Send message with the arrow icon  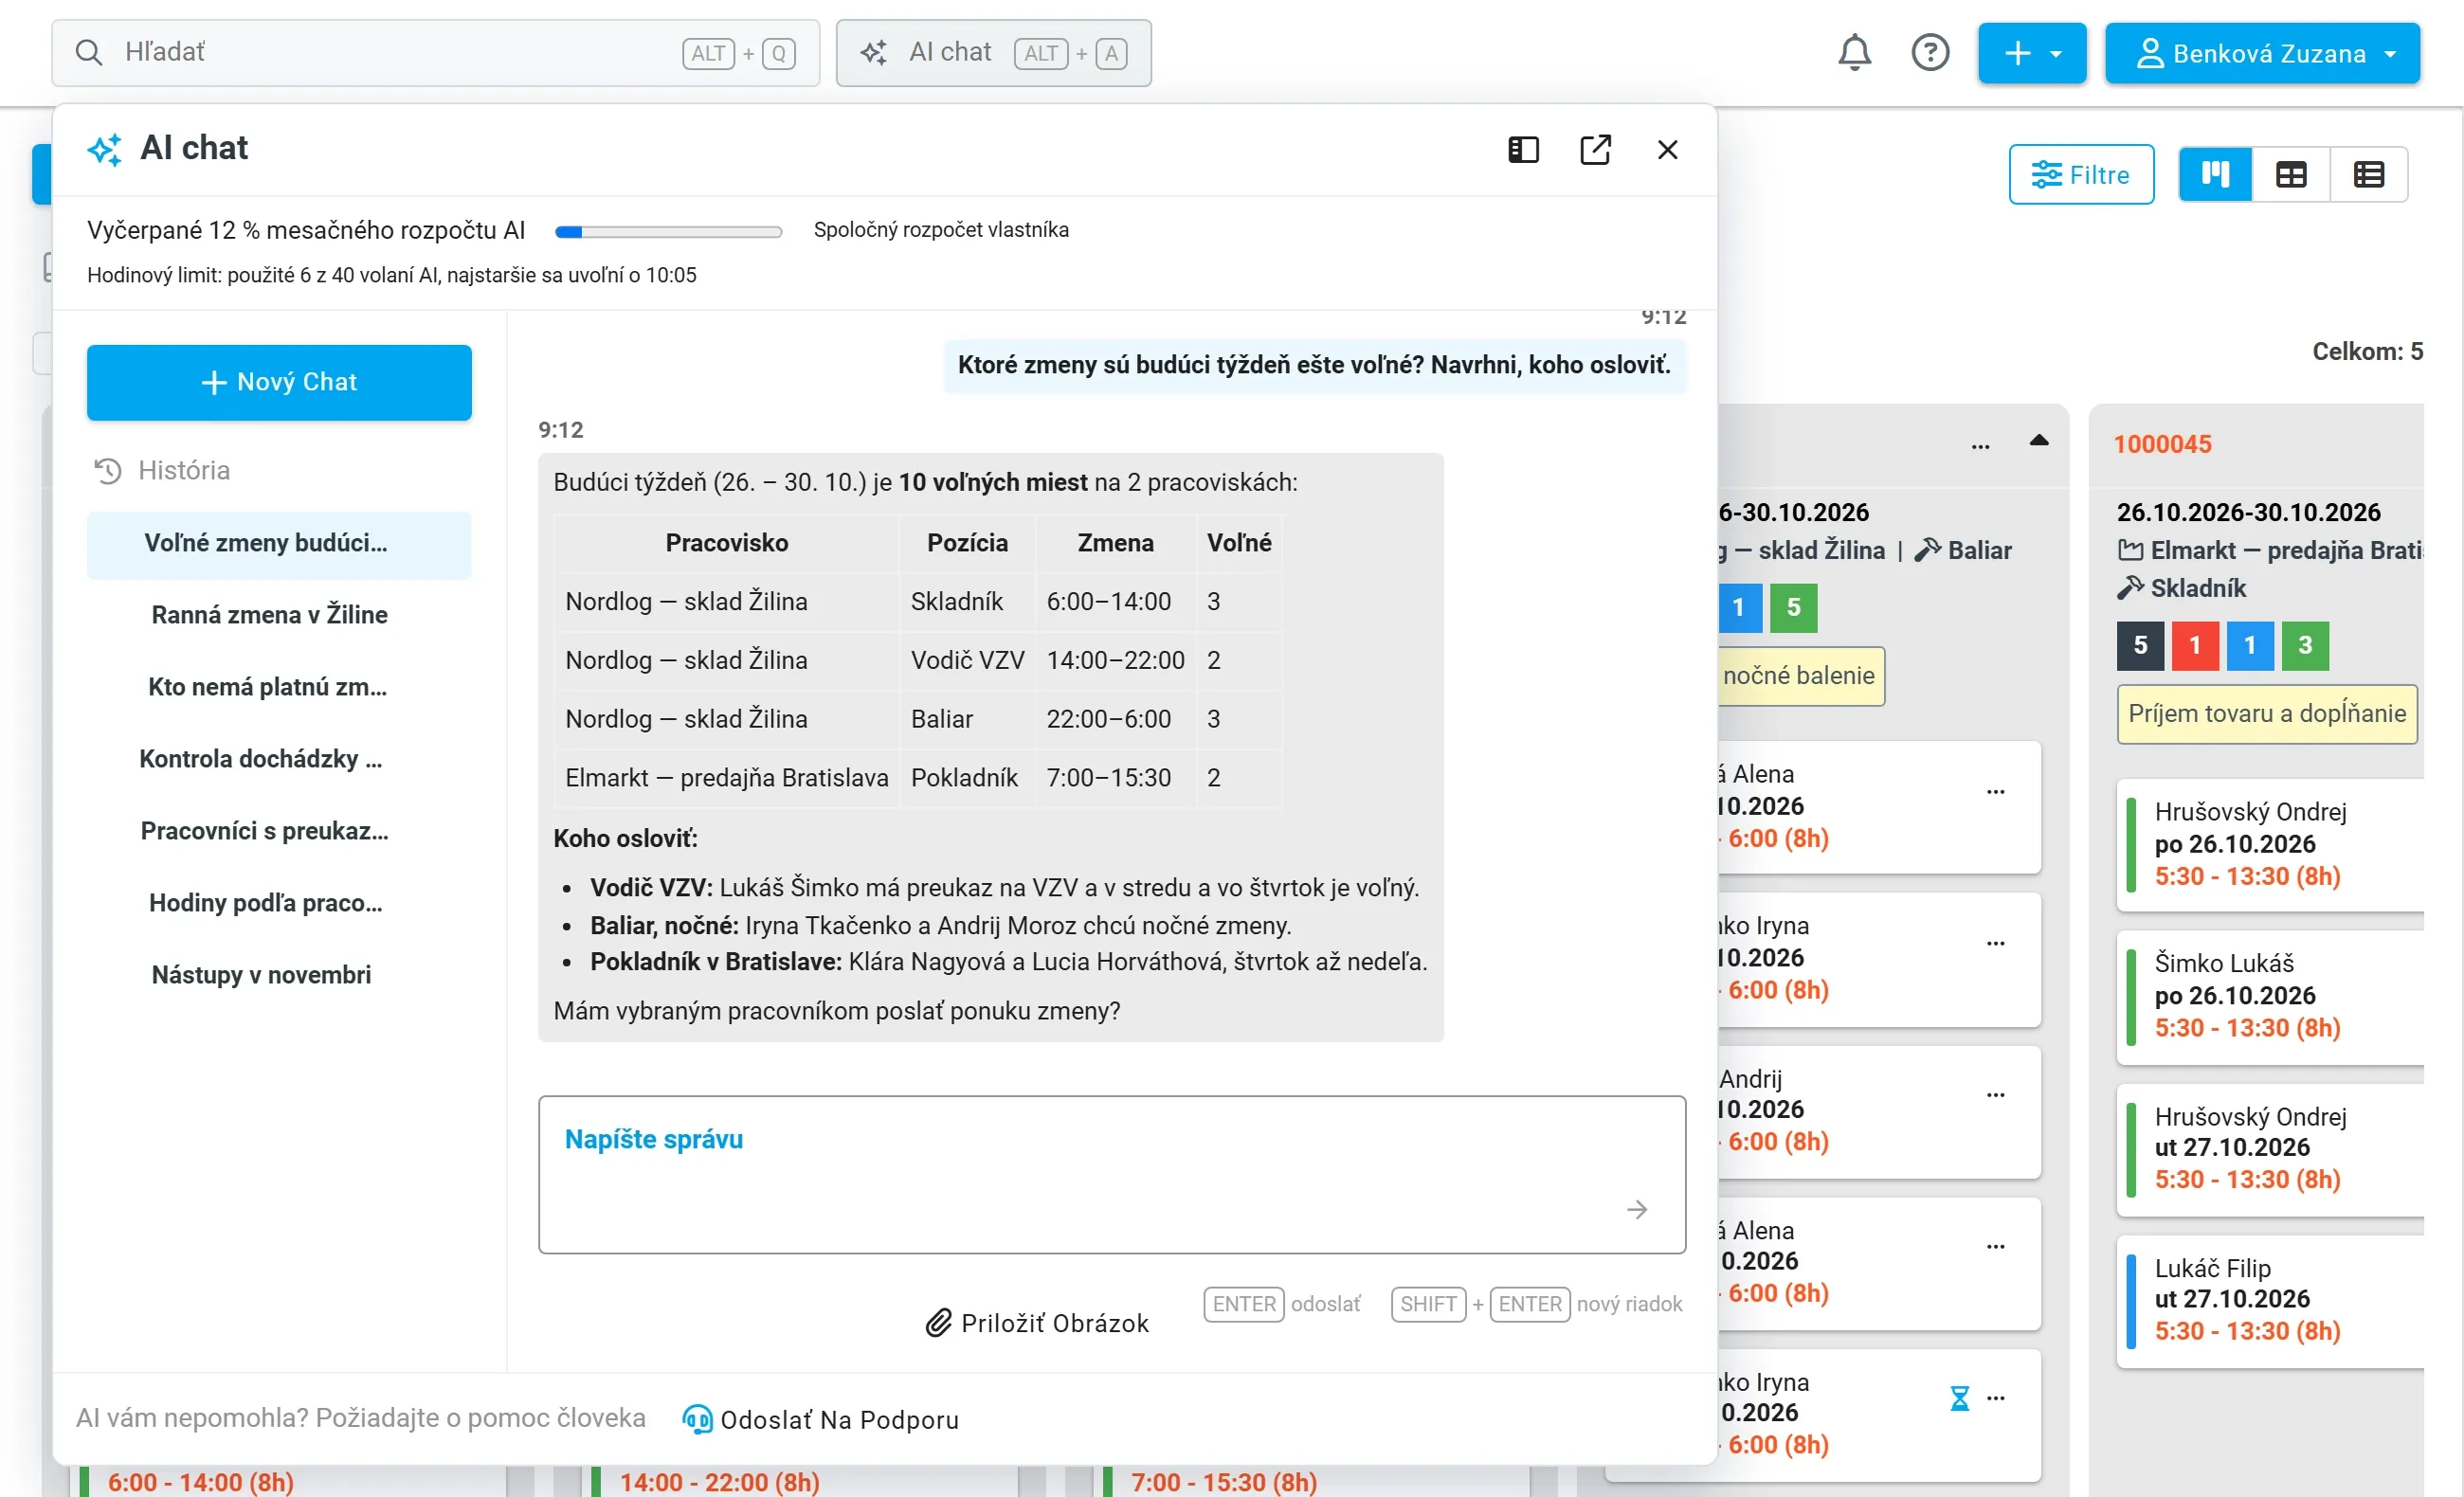tap(1636, 1210)
